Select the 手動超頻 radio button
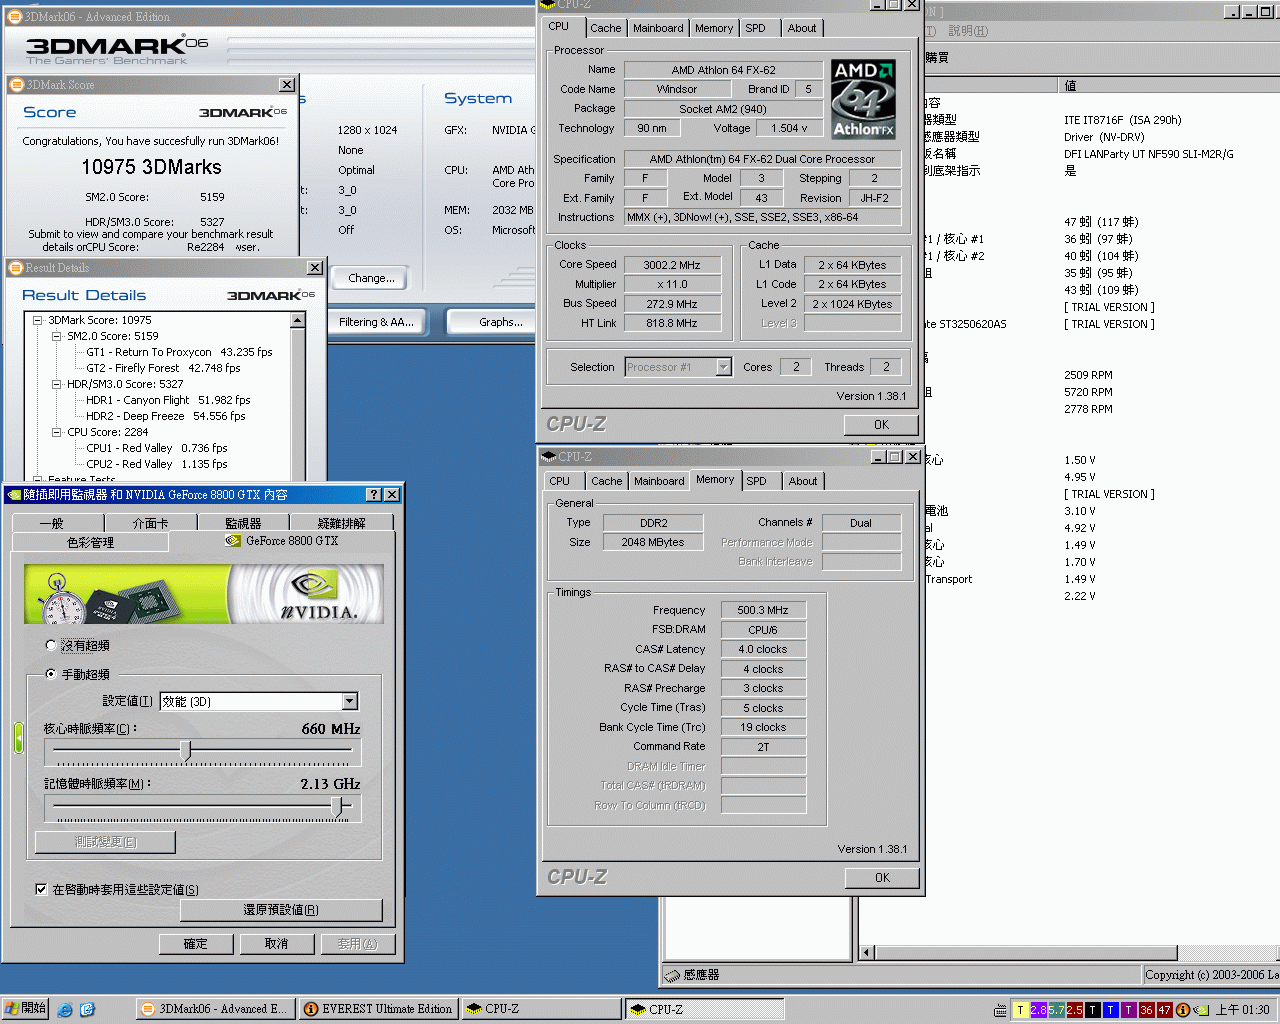This screenshot has width=1280, height=1024. pos(51,674)
